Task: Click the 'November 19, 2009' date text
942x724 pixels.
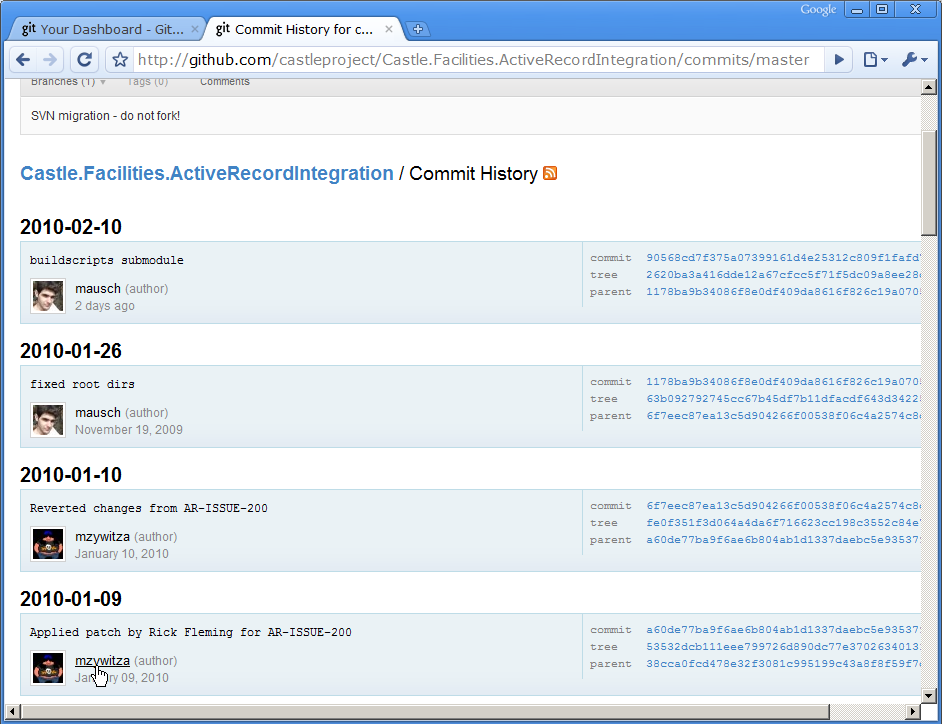Action: [129, 430]
